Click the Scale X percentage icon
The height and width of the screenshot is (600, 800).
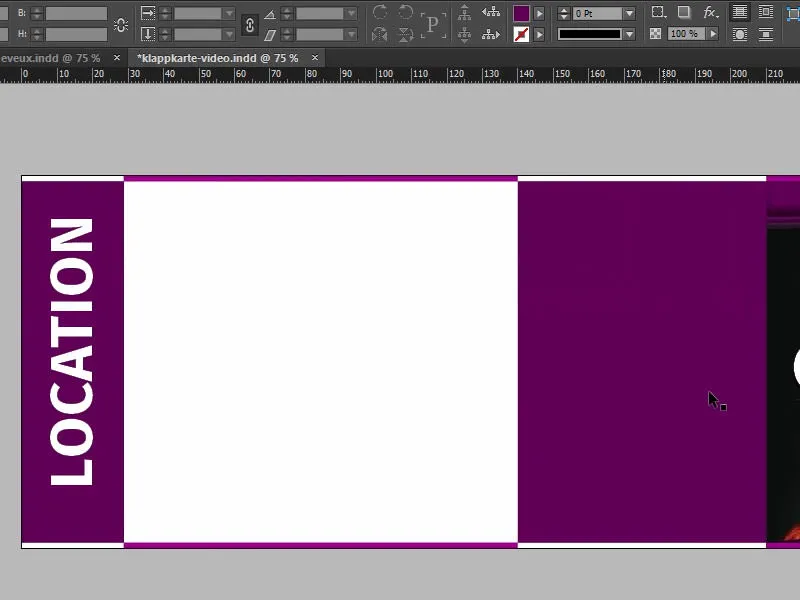pos(148,13)
